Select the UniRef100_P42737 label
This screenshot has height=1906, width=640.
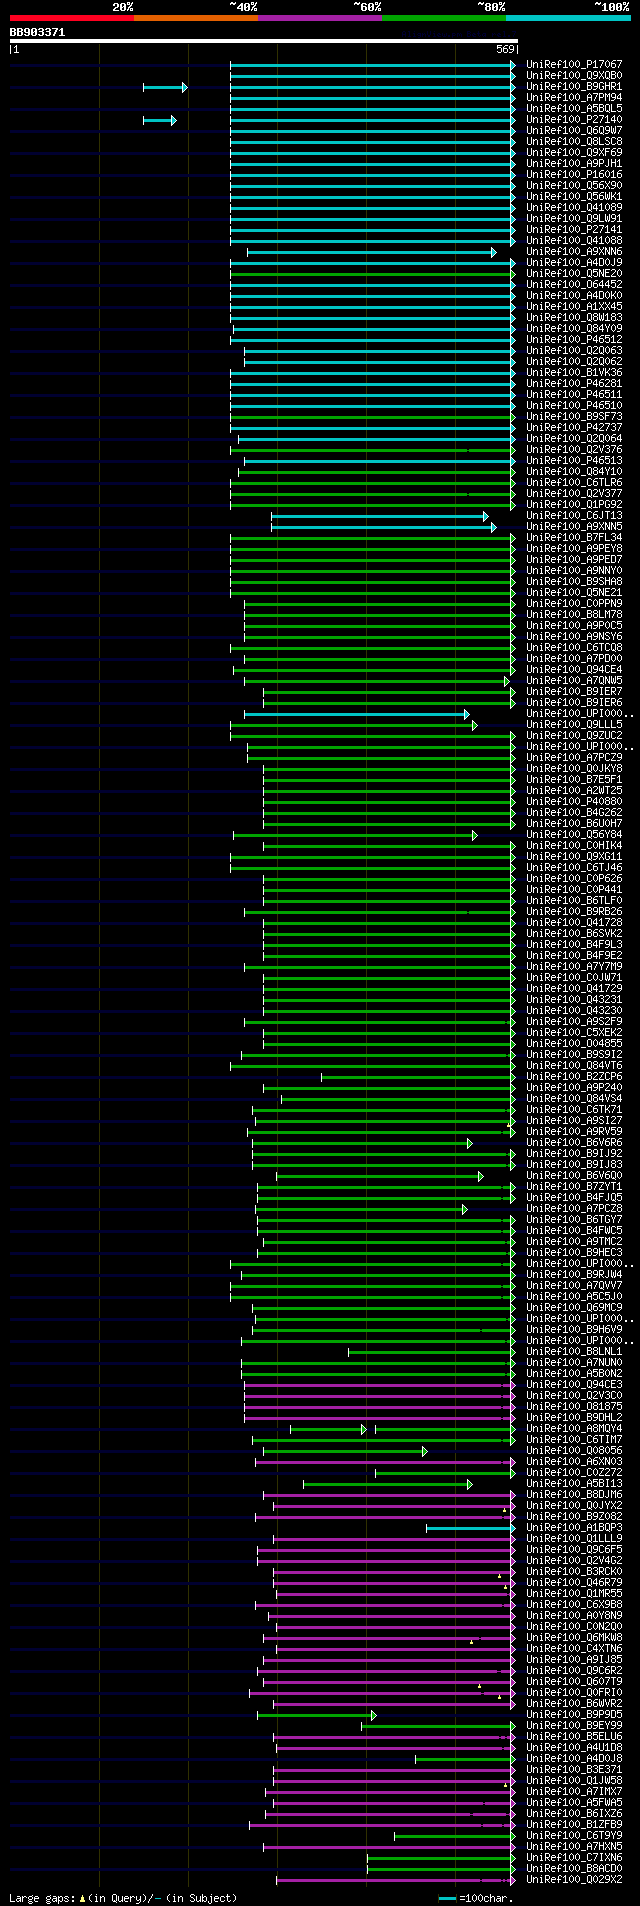point(574,427)
